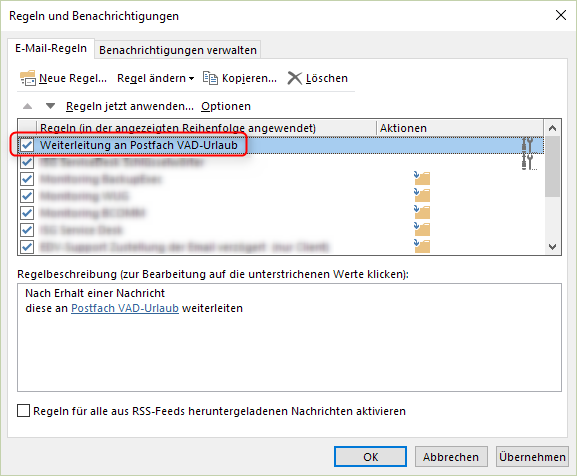Toggle checkbox of the seventh rule row

[27, 247]
